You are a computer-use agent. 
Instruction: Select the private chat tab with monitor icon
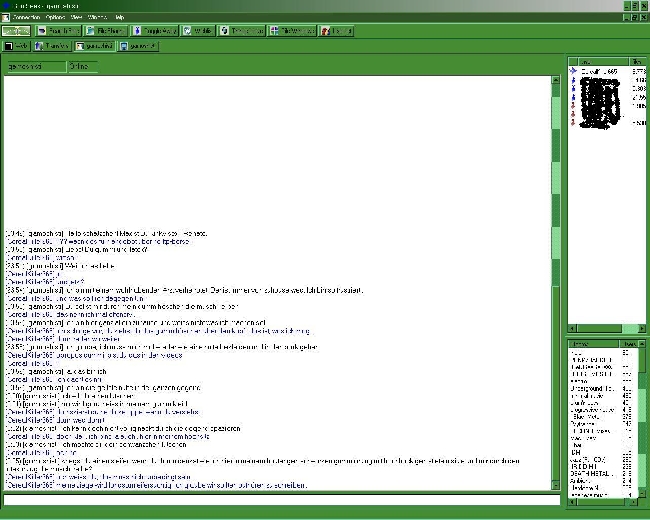click(137, 46)
